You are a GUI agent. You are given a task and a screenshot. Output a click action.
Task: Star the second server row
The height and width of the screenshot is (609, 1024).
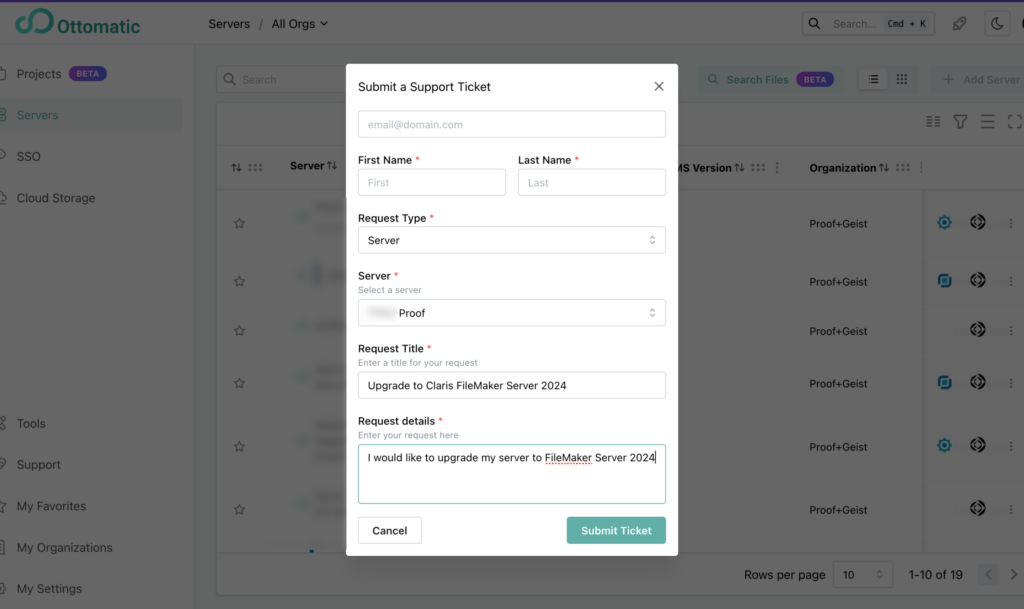click(240, 281)
